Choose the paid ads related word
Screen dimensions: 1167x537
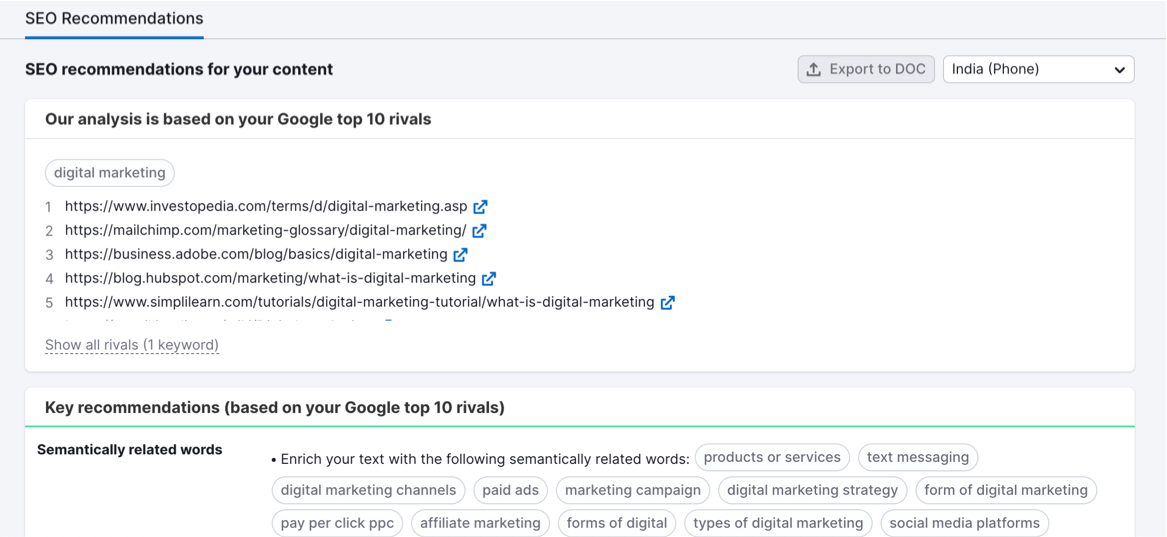pos(511,490)
